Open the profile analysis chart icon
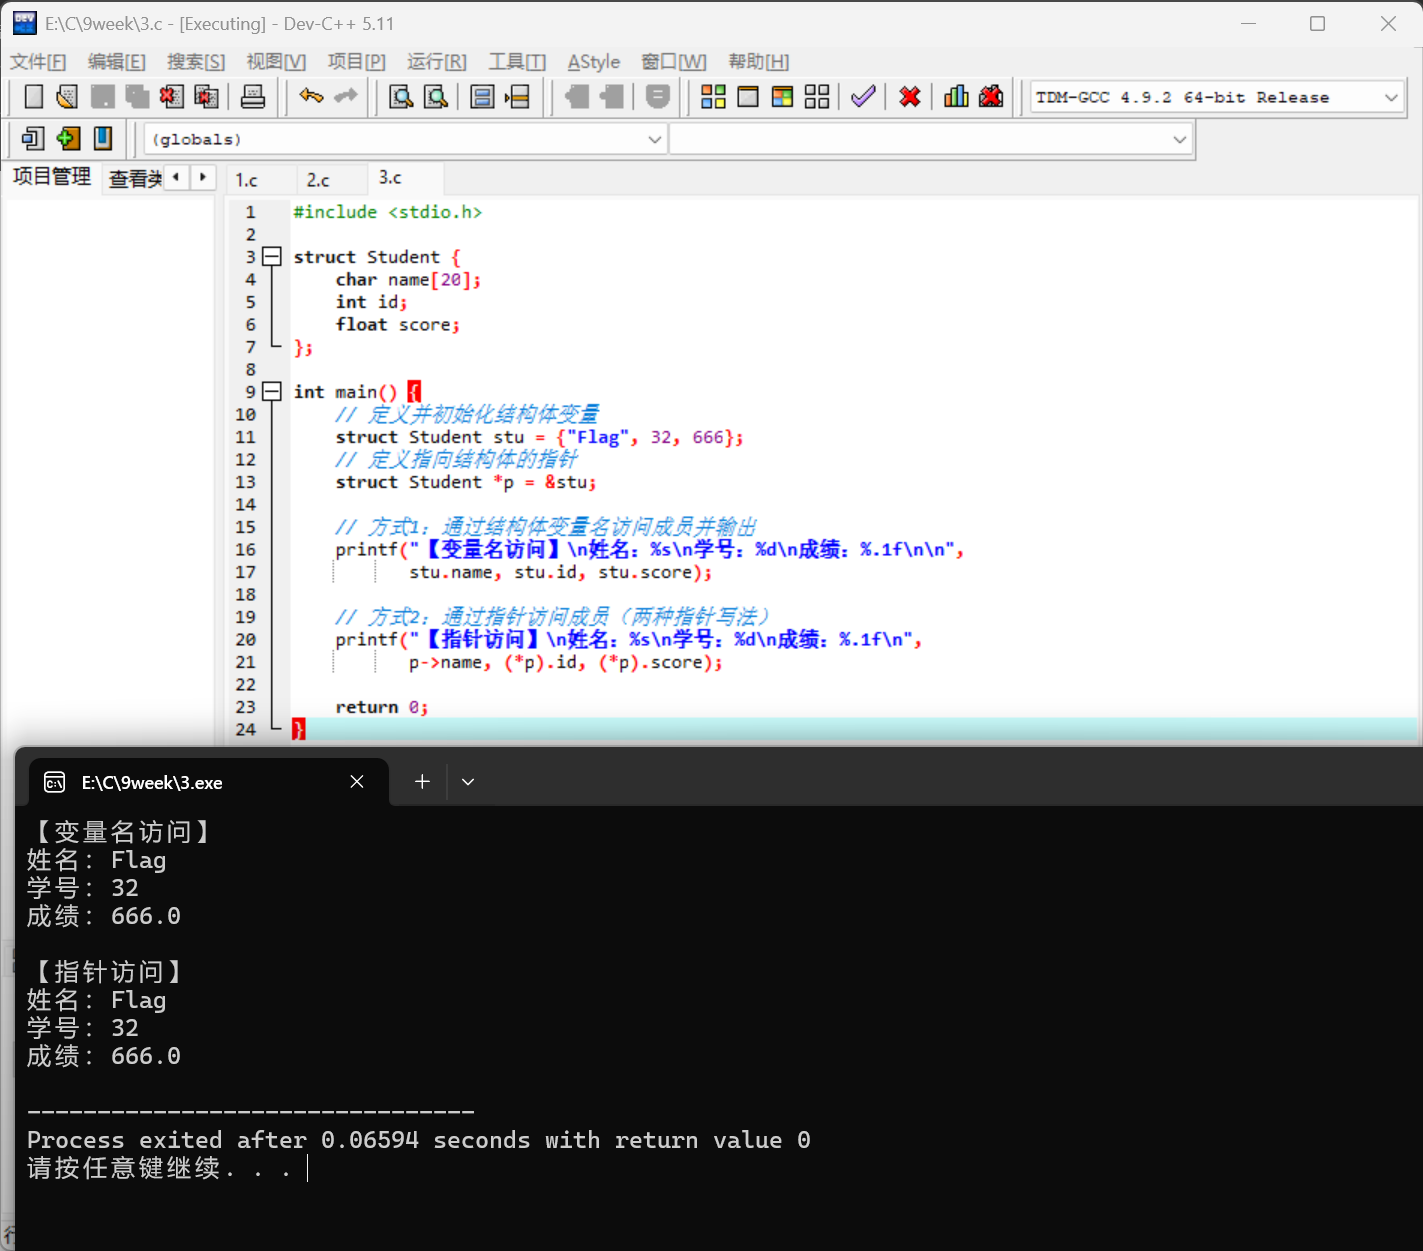 [x=956, y=97]
